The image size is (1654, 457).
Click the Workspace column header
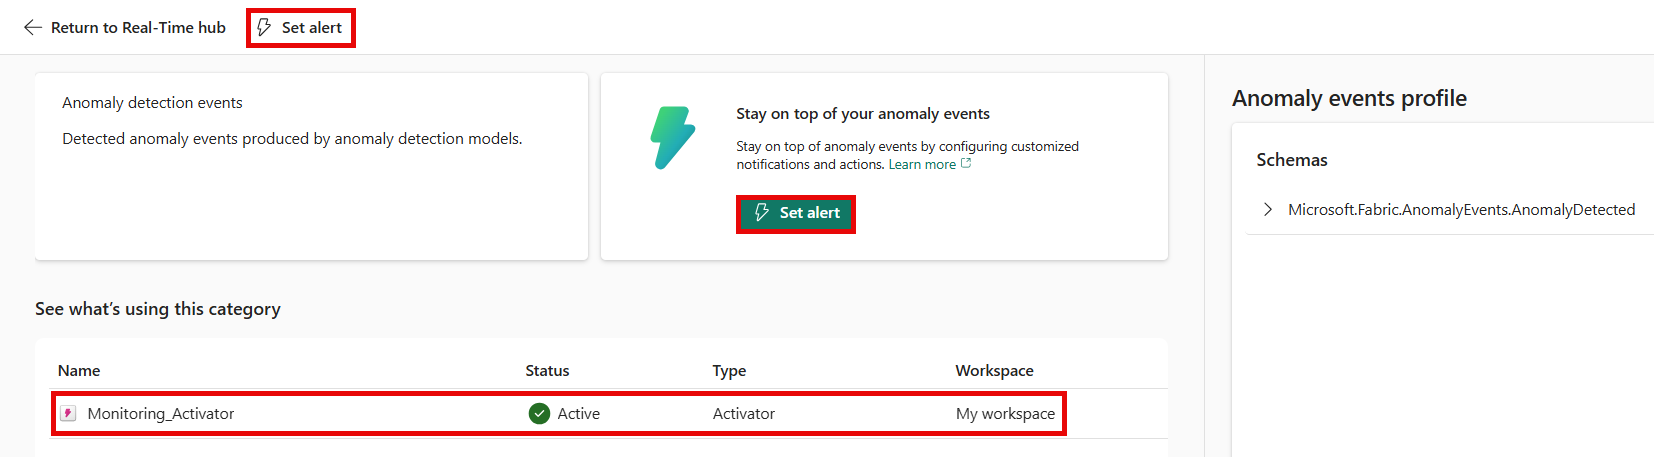coord(994,371)
